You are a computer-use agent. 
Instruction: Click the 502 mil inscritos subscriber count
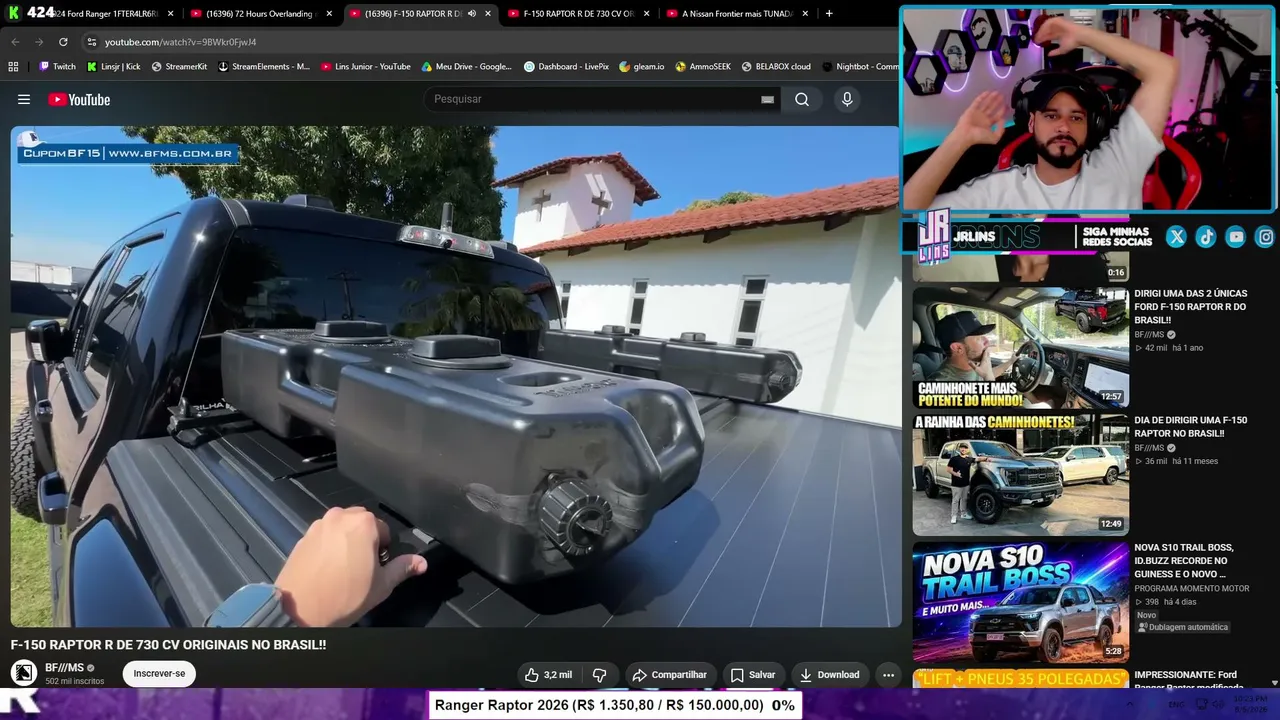[74, 682]
